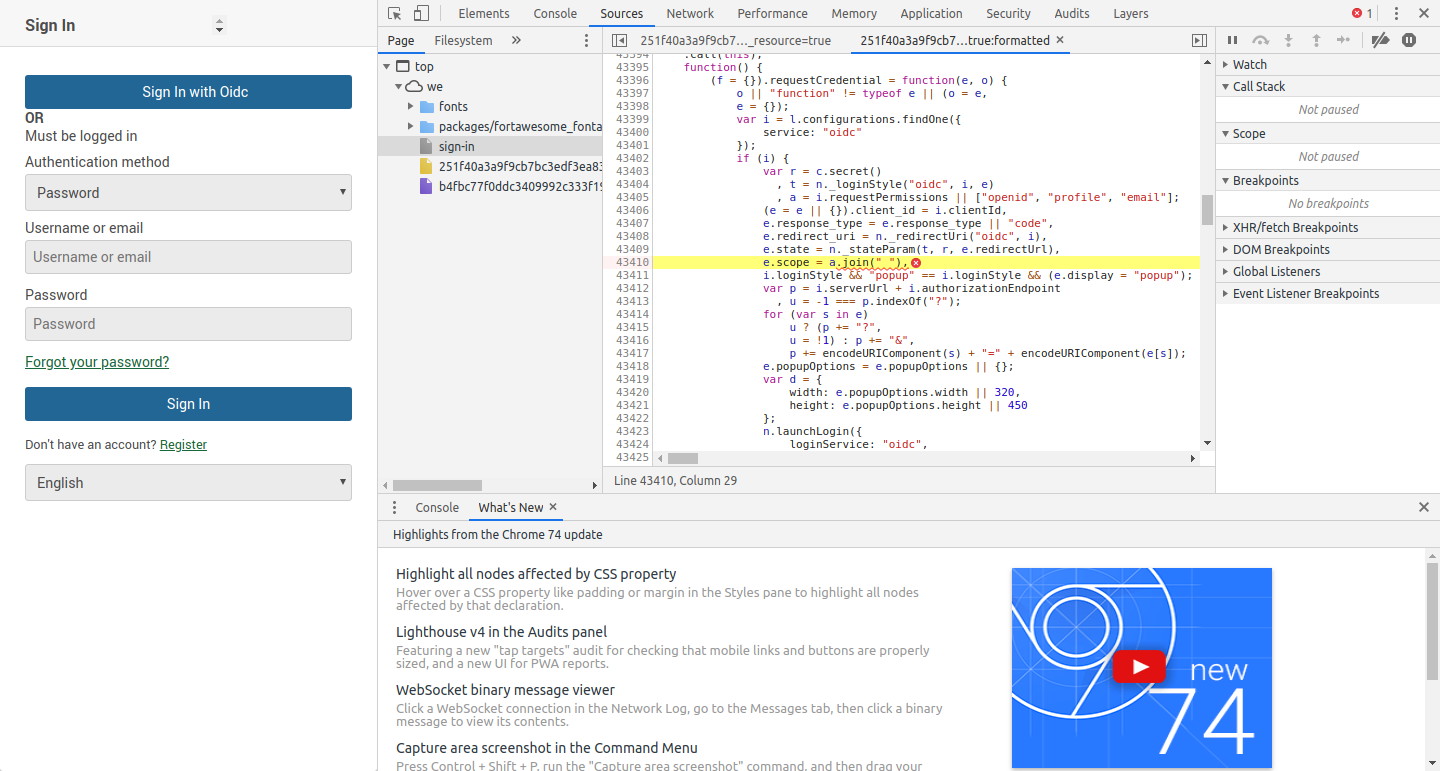Screen dimensions: 1440x771
Task: Toggle the device toolbar icon
Action: 420,13
